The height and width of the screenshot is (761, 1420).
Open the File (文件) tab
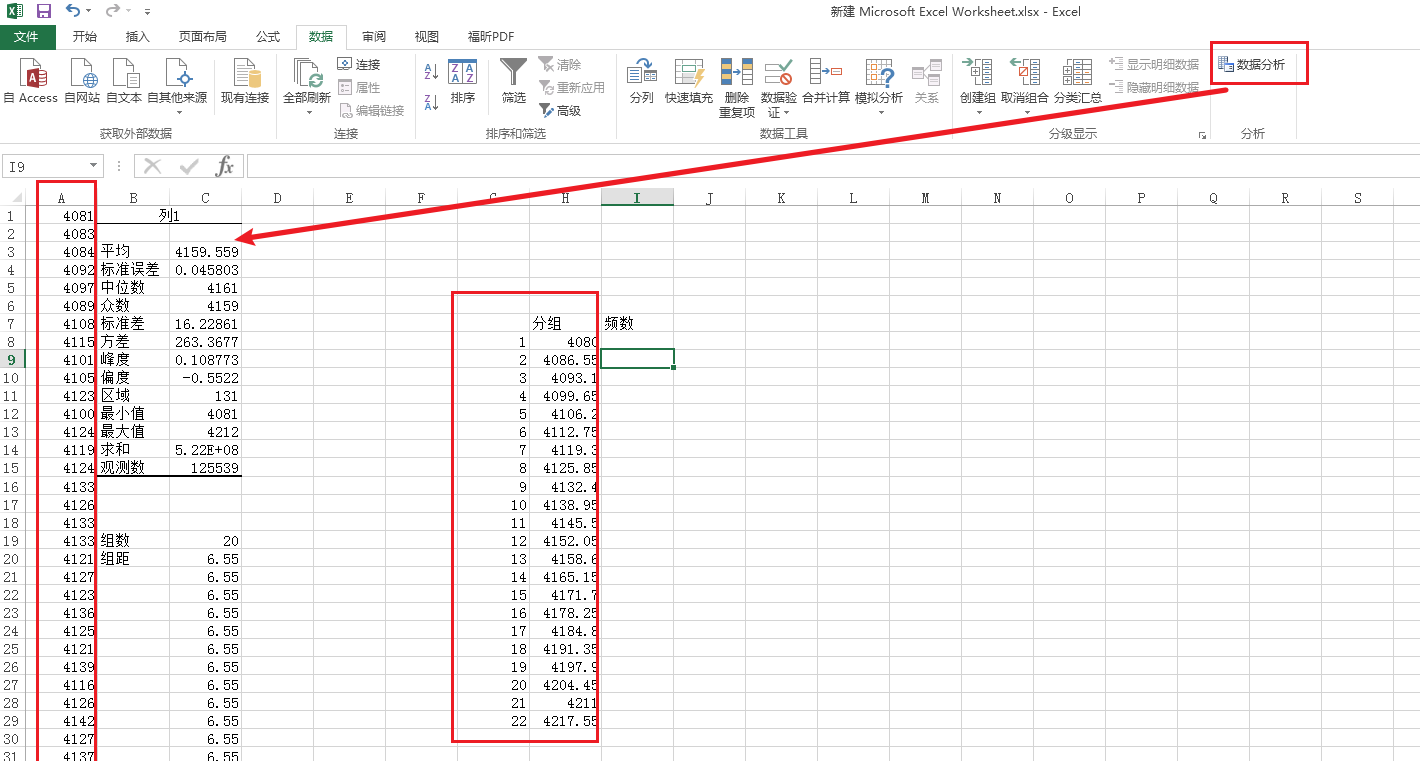pyautogui.click(x=26, y=37)
